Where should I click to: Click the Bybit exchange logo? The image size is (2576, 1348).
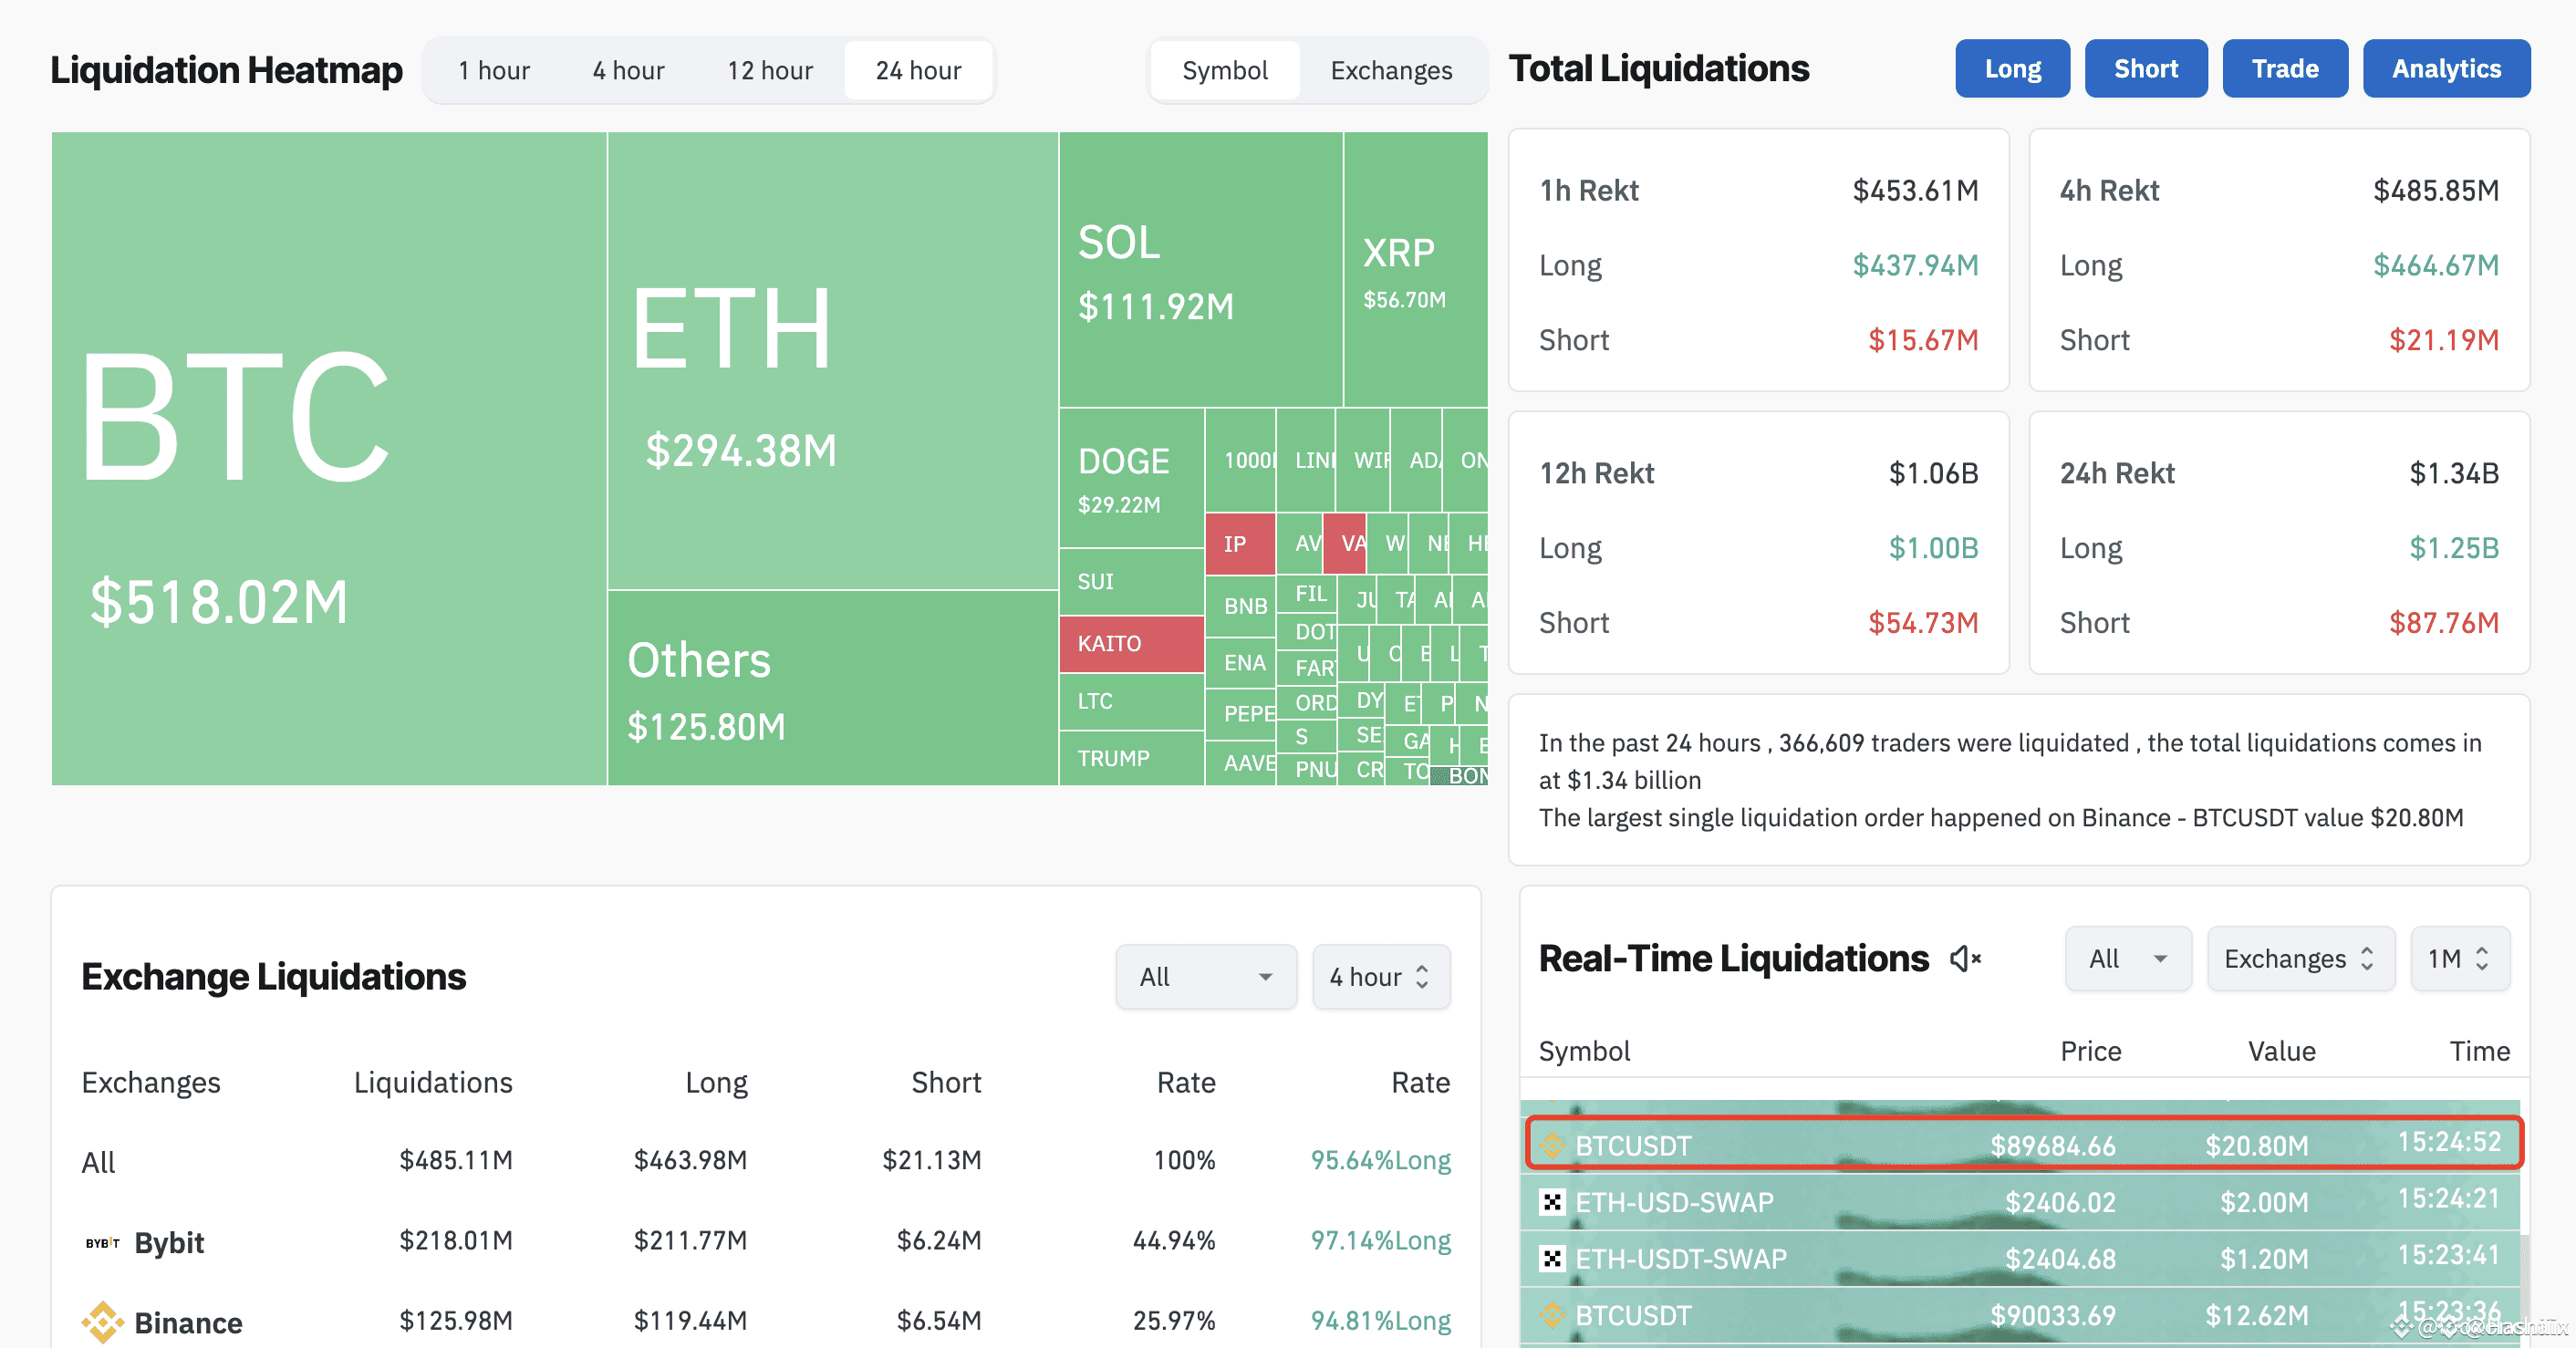point(102,1243)
